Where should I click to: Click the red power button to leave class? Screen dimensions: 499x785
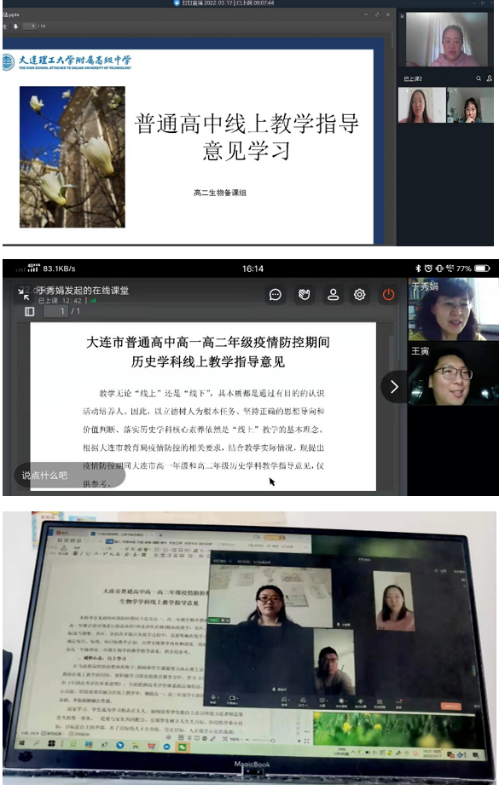[388, 295]
